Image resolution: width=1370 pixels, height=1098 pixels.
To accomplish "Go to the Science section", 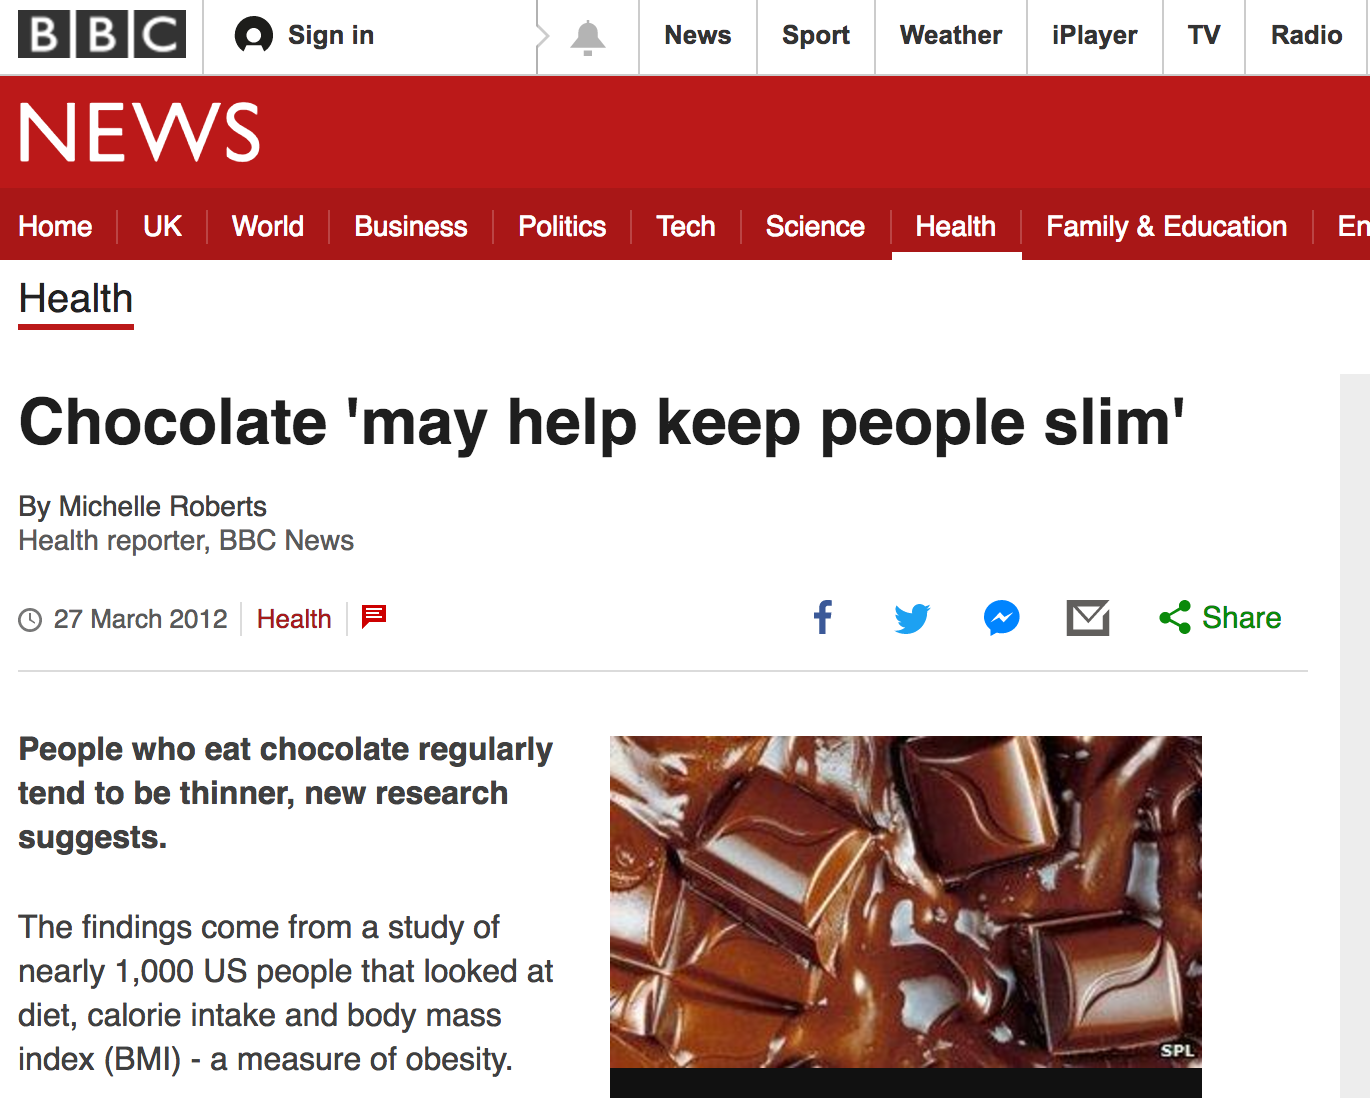I will (x=815, y=227).
